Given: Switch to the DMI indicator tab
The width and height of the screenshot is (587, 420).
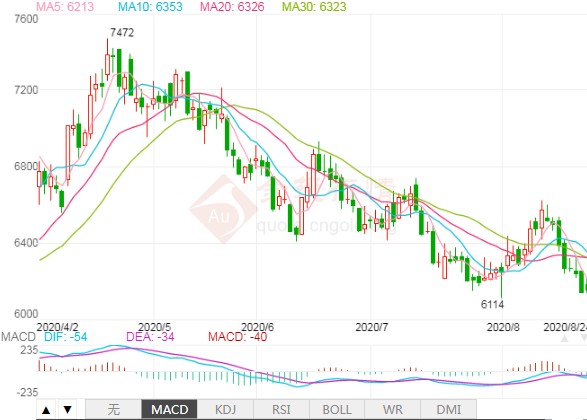Looking at the screenshot, I should point(448,409).
